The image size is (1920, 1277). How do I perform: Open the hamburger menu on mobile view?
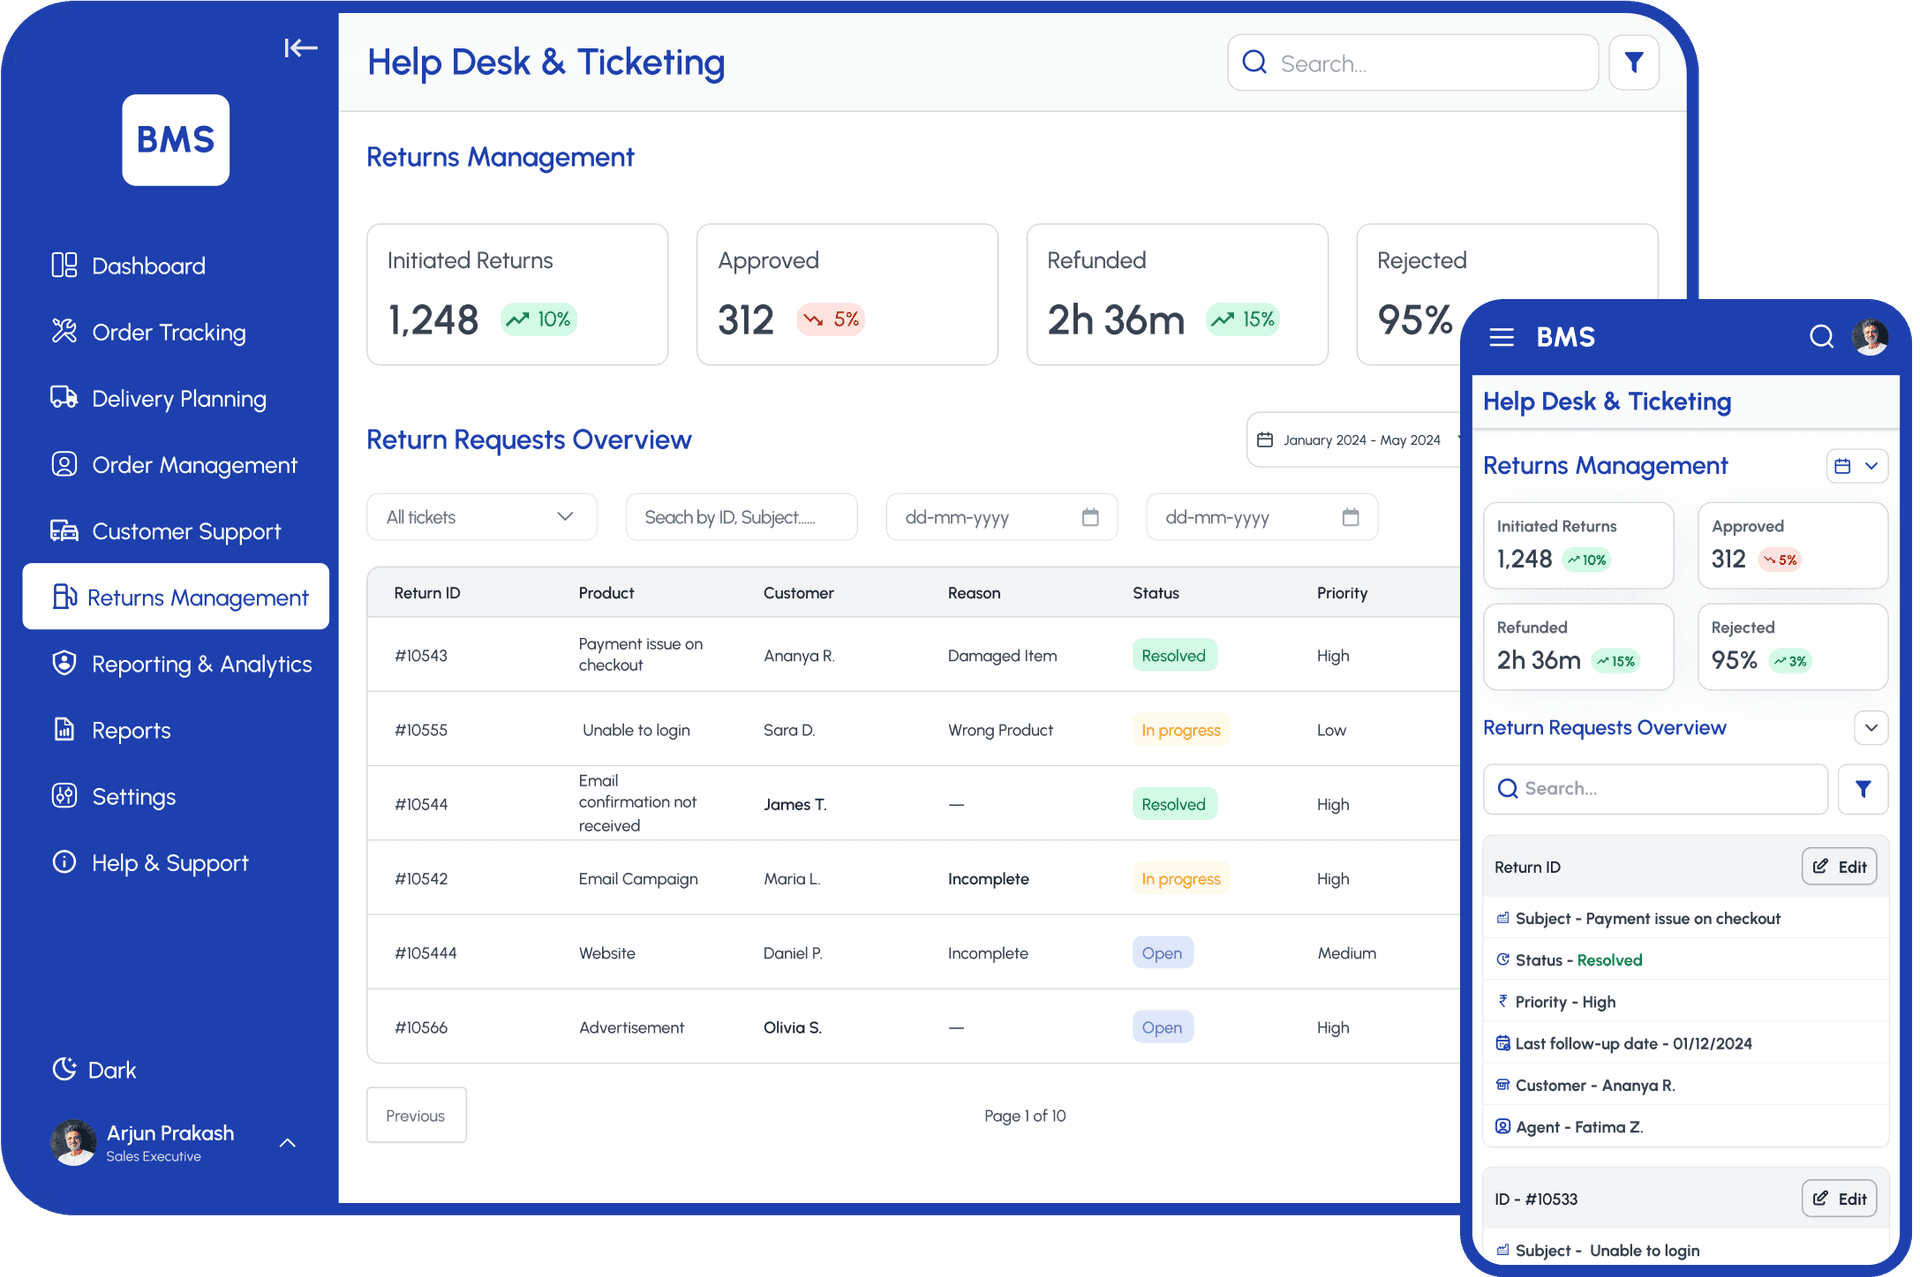coord(1501,337)
